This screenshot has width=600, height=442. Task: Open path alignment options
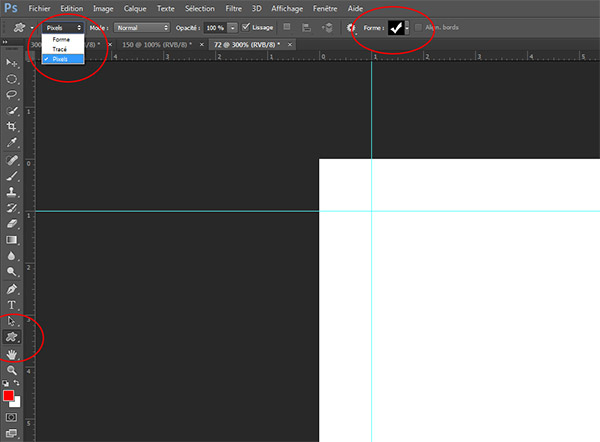pyautogui.click(x=307, y=28)
